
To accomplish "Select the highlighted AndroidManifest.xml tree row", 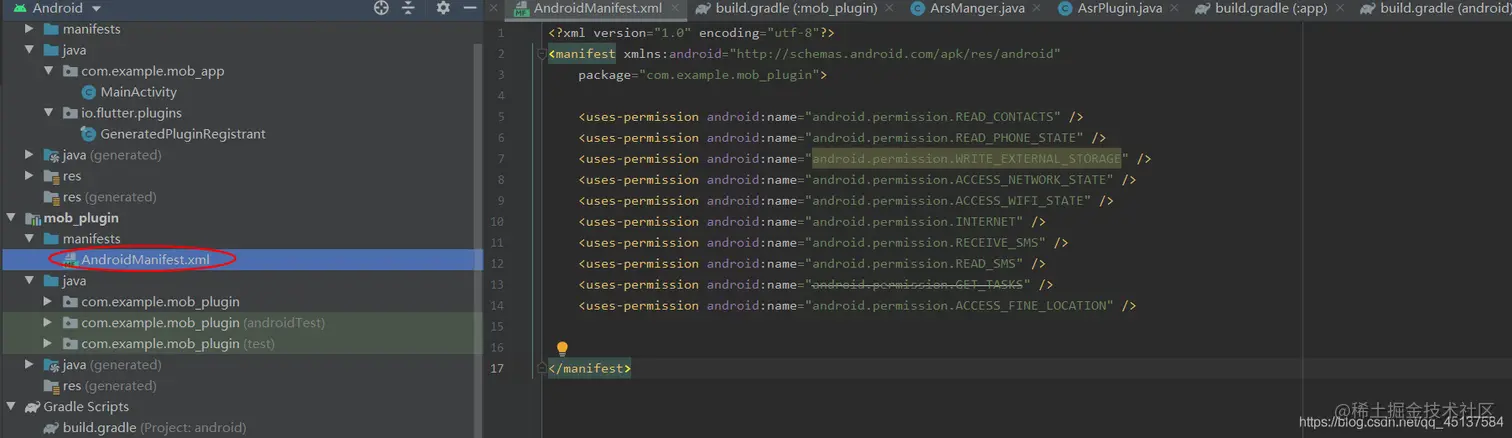I will tap(241, 260).
